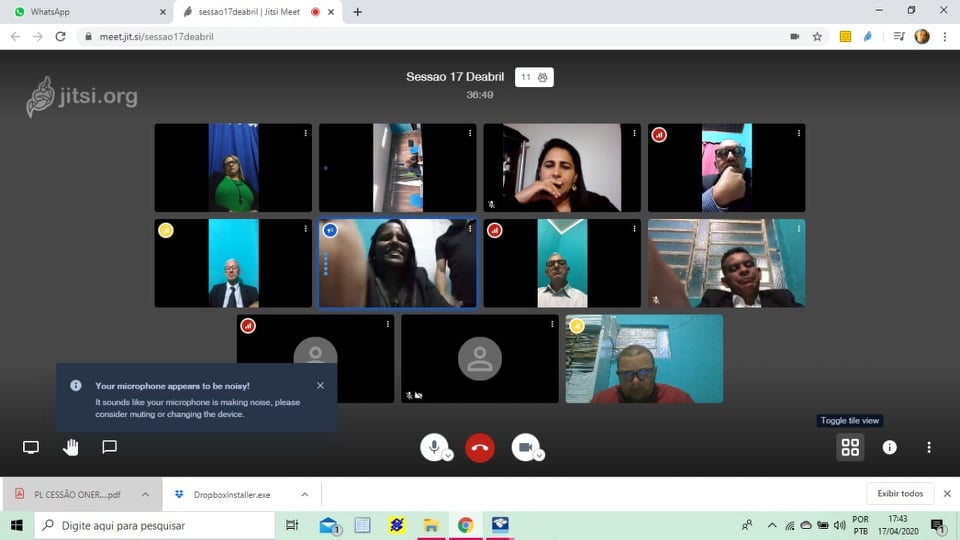Open Jitsi more actions three-dot menu

pyautogui.click(x=929, y=448)
